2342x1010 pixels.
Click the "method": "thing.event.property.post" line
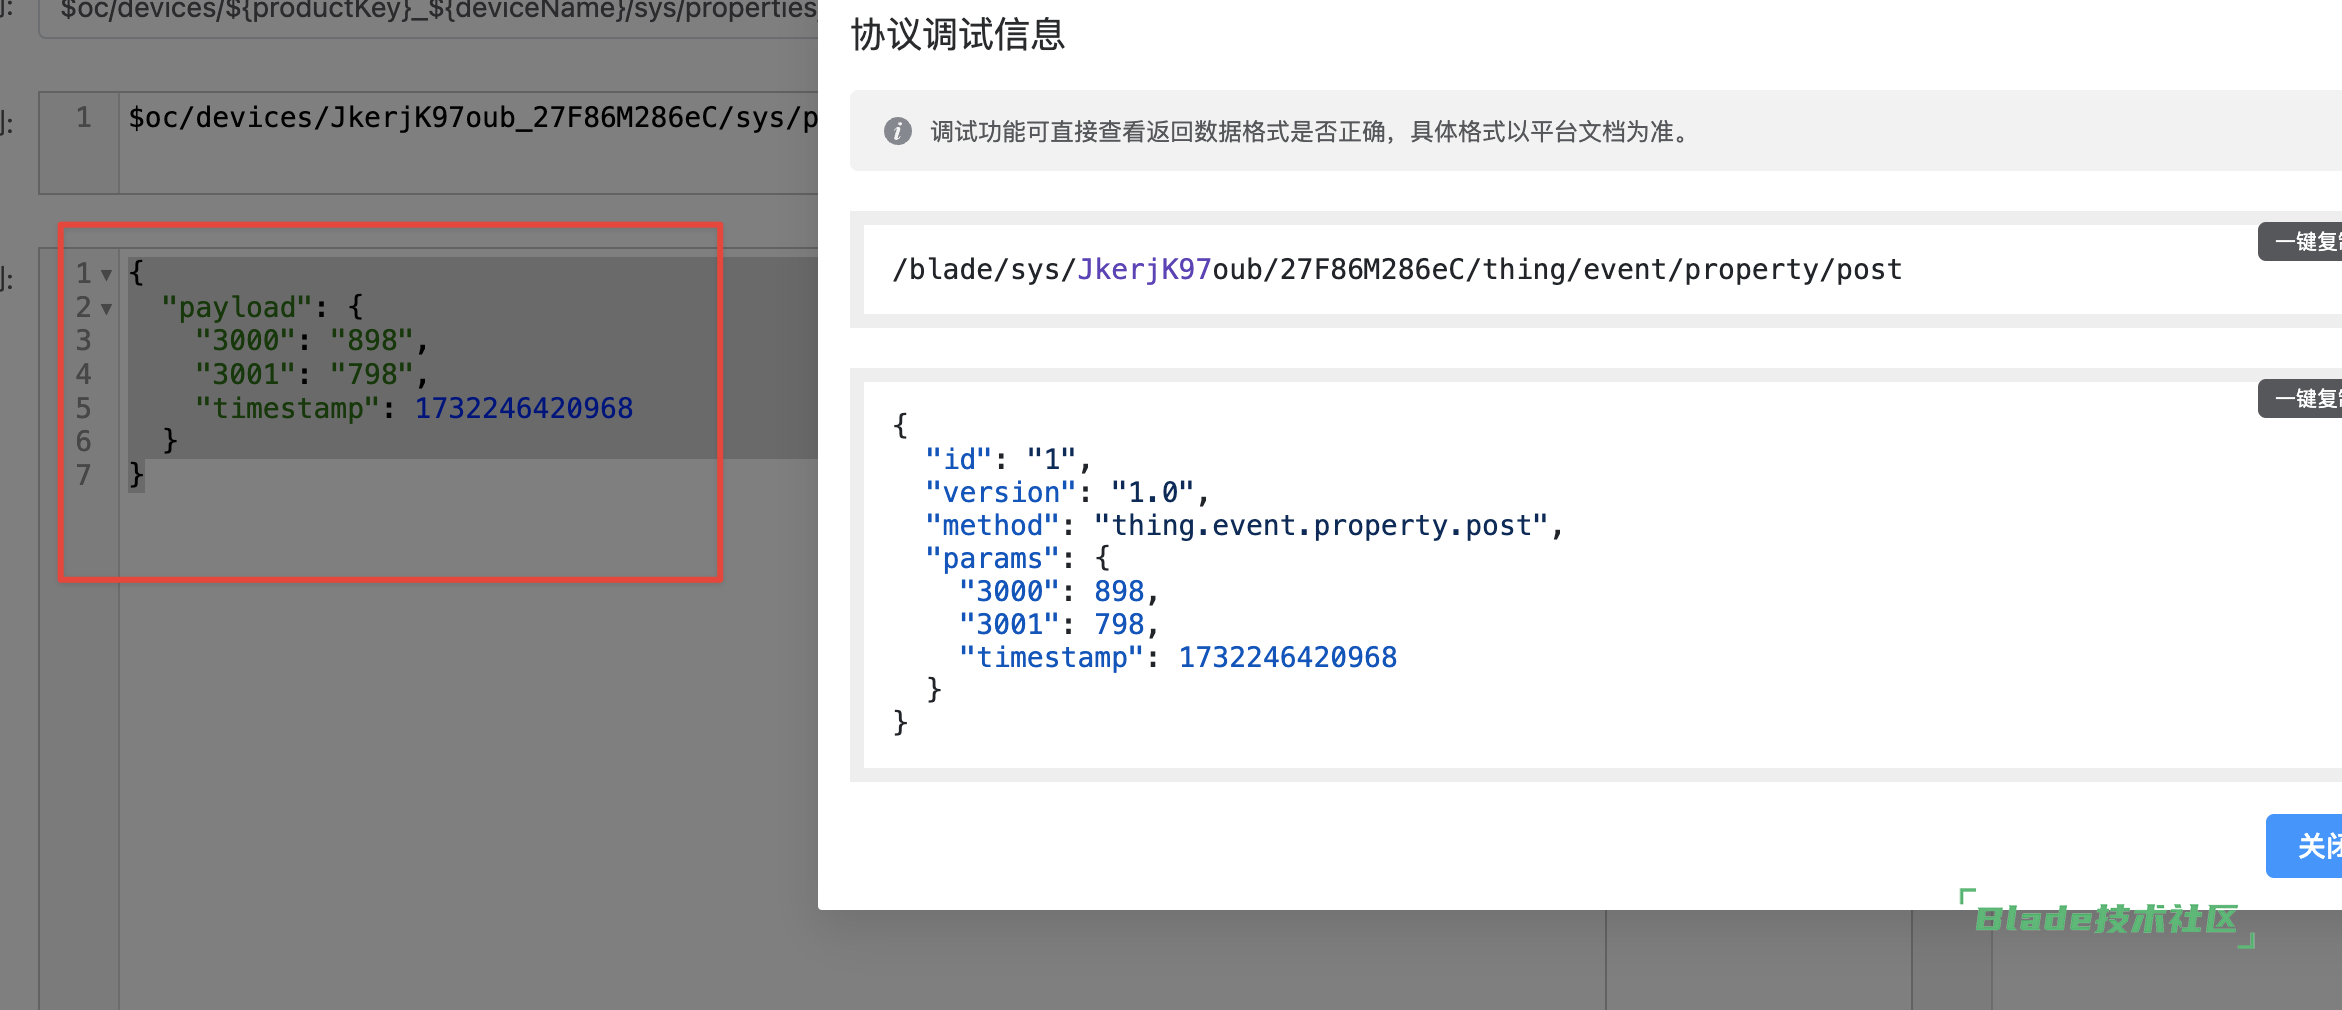click(1244, 525)
